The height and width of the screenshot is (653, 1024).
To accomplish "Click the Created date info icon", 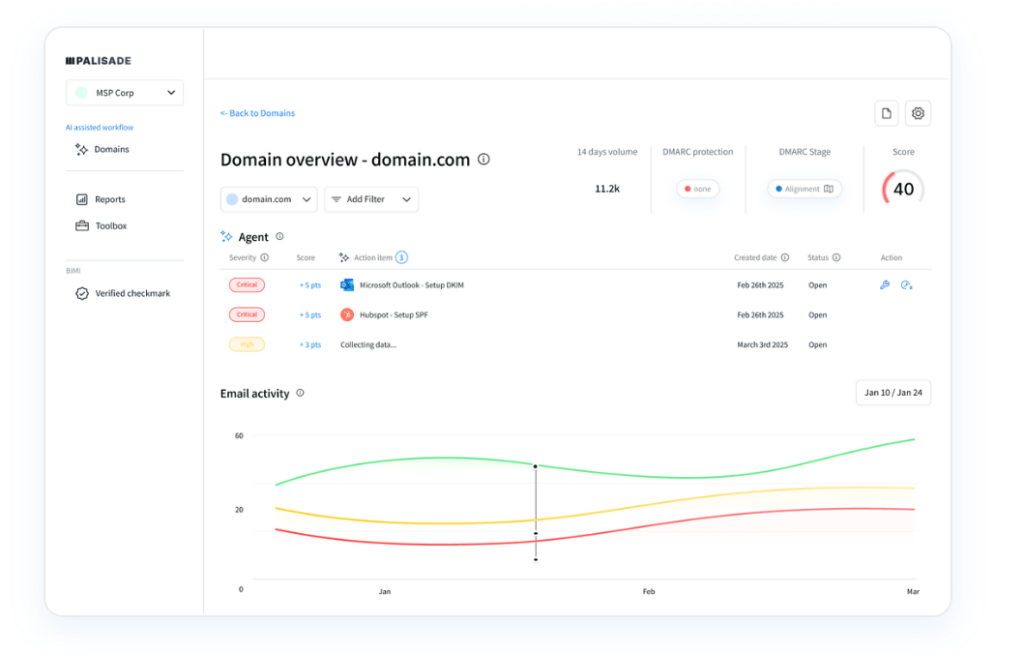I will [785, 258].
